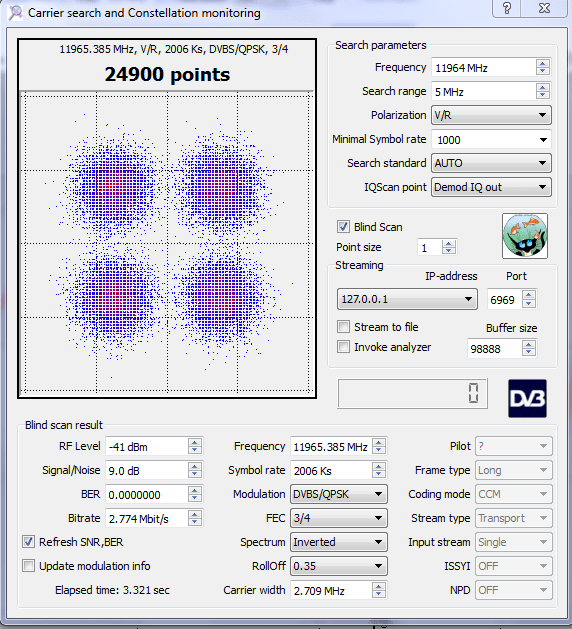
Task: Expand the Search standard AUTO dropdown
Action: pyautogui.click(x=491, y=163)
